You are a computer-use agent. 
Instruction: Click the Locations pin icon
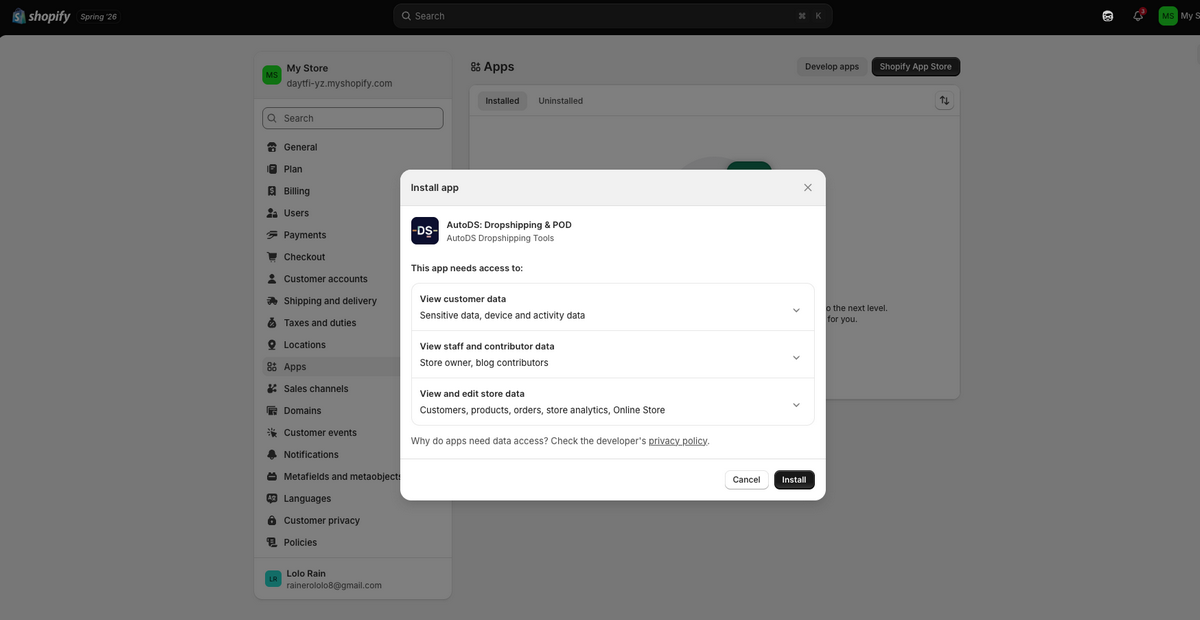coord(272,345)
